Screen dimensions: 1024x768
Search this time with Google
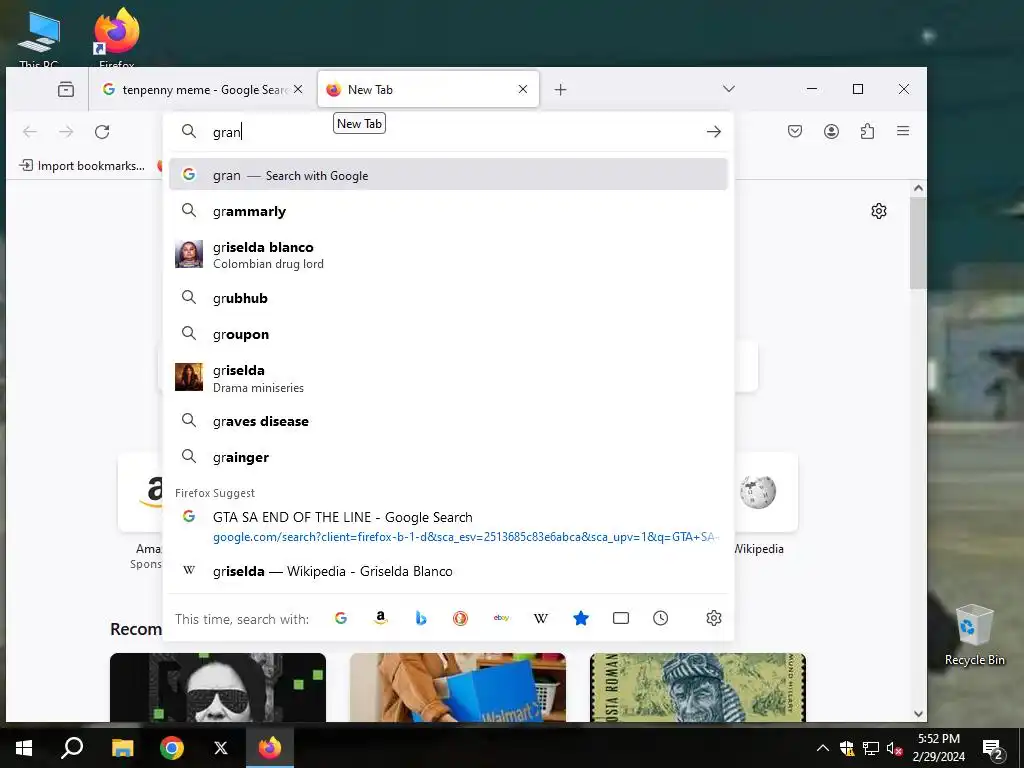click(341, 618)
